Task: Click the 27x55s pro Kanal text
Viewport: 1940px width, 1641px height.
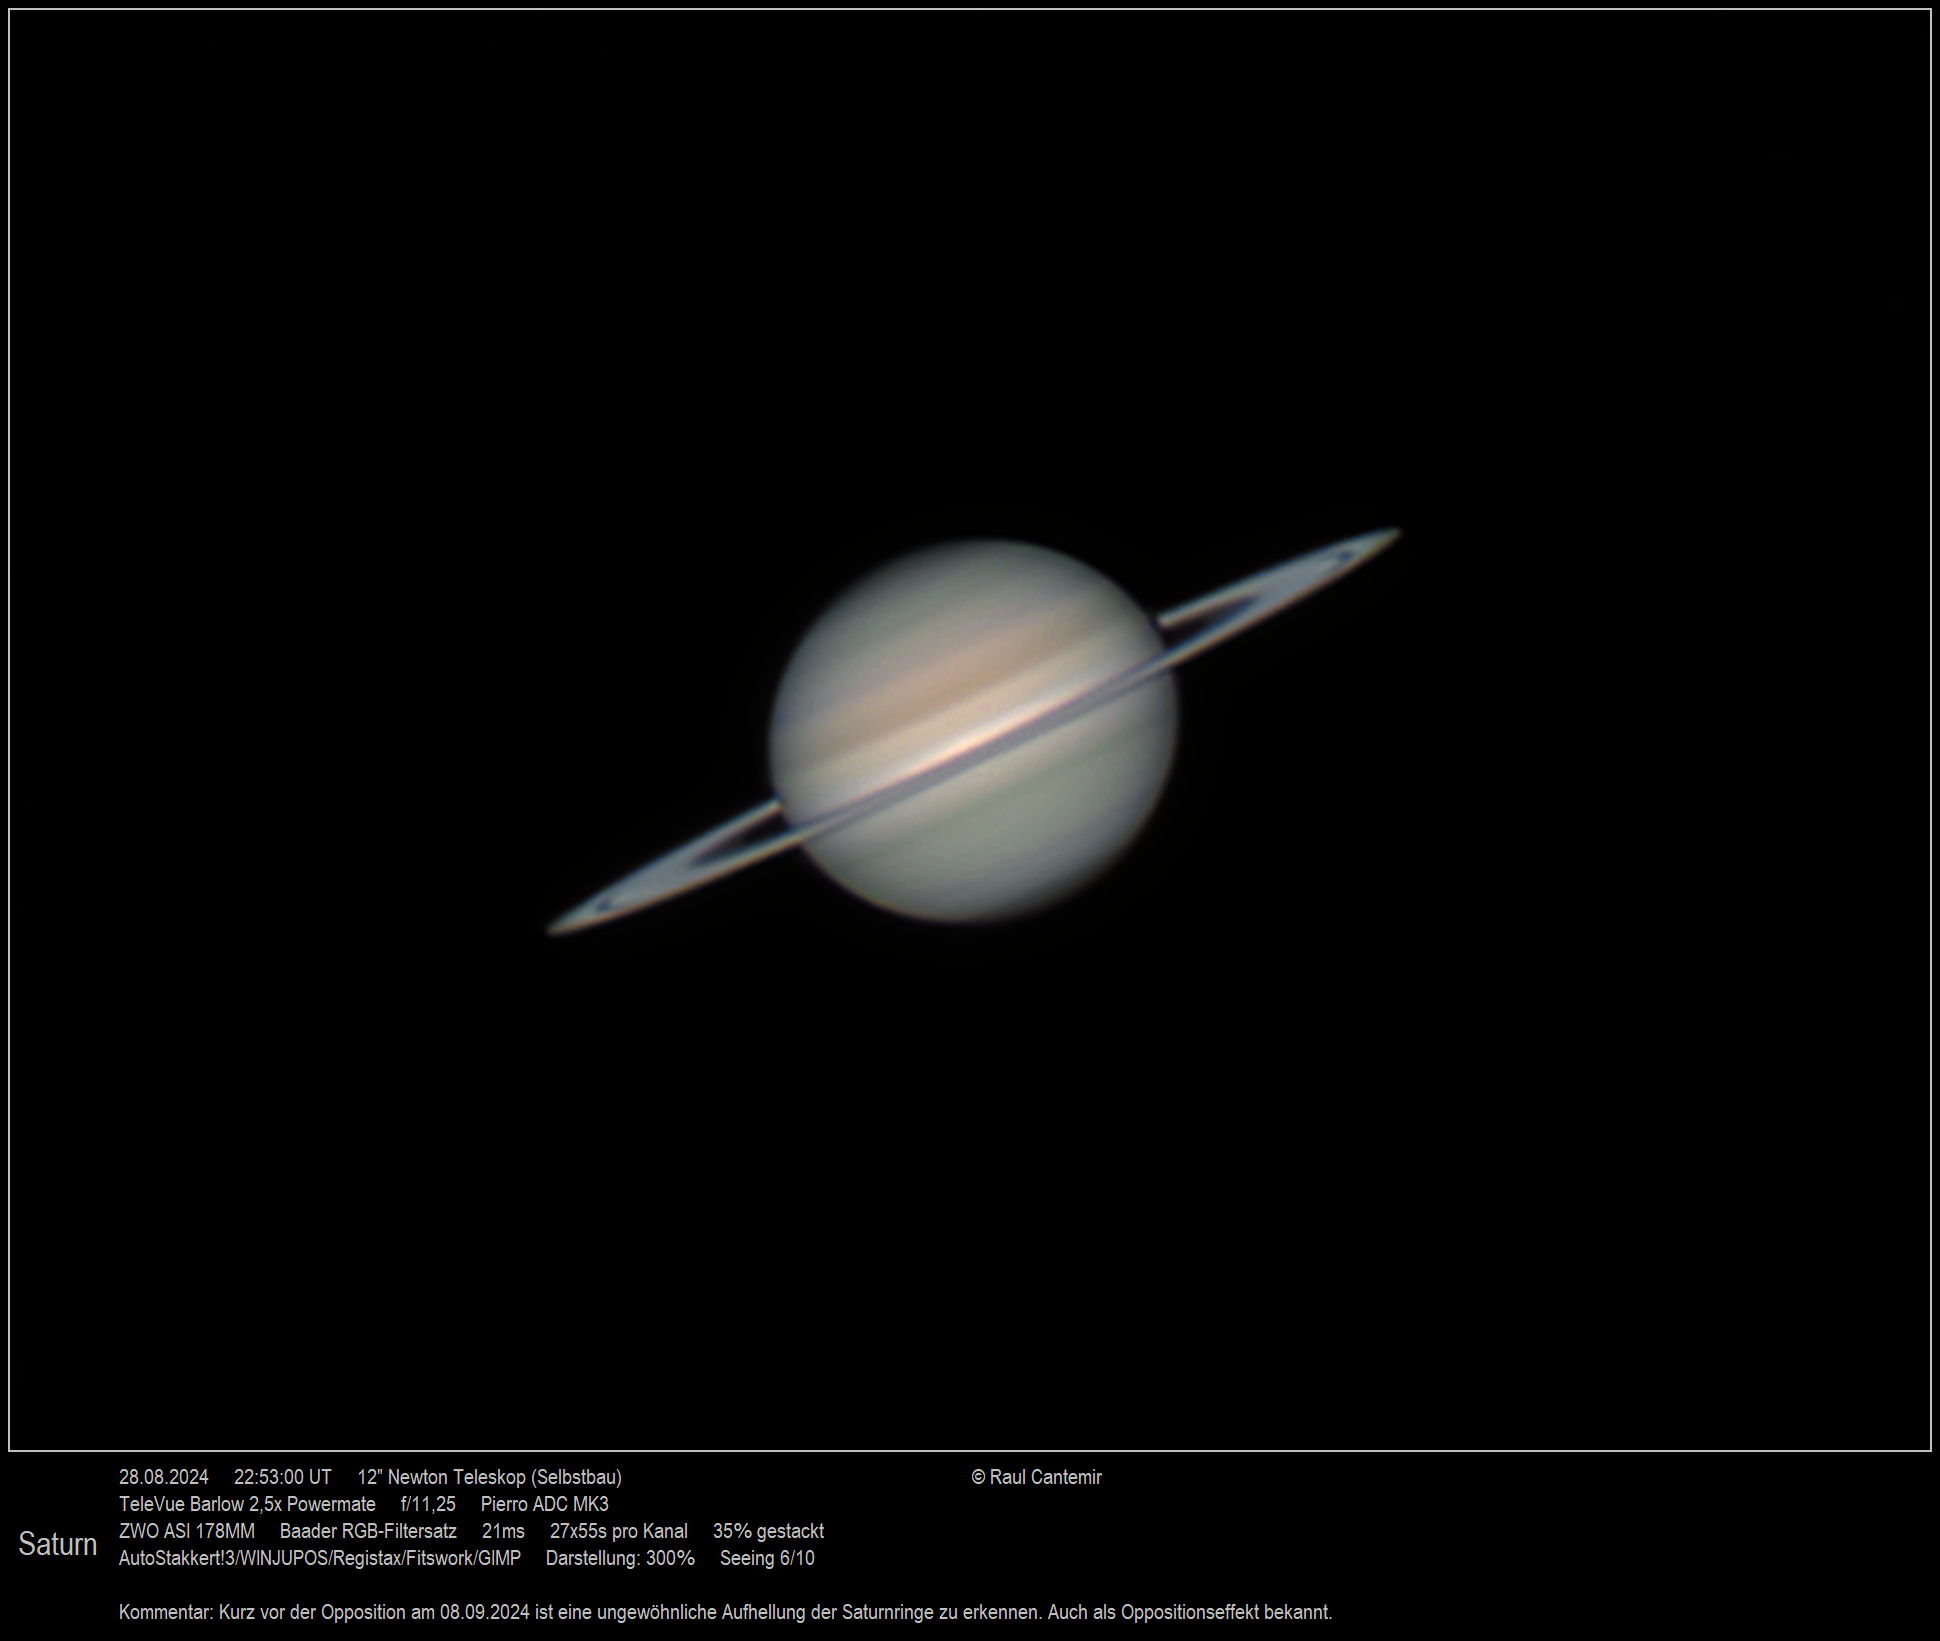Action: click(x=618, y=1531)
